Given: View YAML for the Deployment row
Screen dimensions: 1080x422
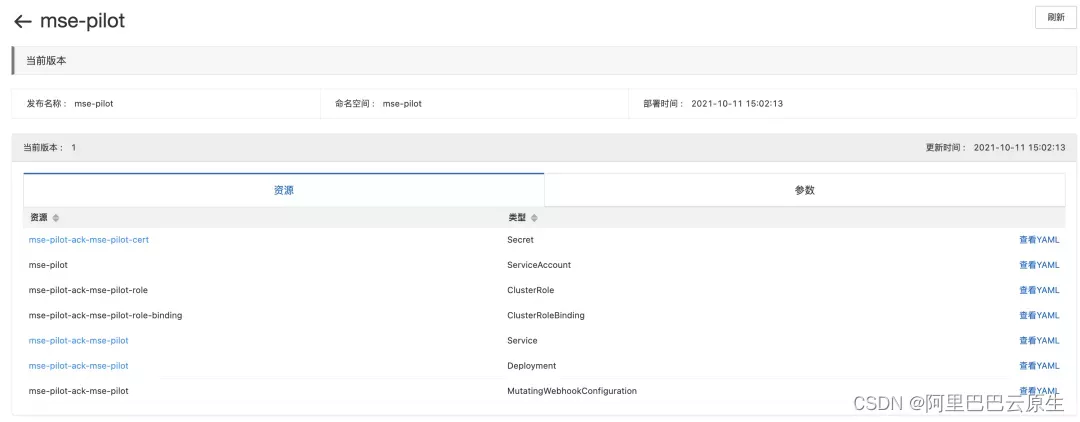Looking at the screenshot, I should pos(1039,366).
